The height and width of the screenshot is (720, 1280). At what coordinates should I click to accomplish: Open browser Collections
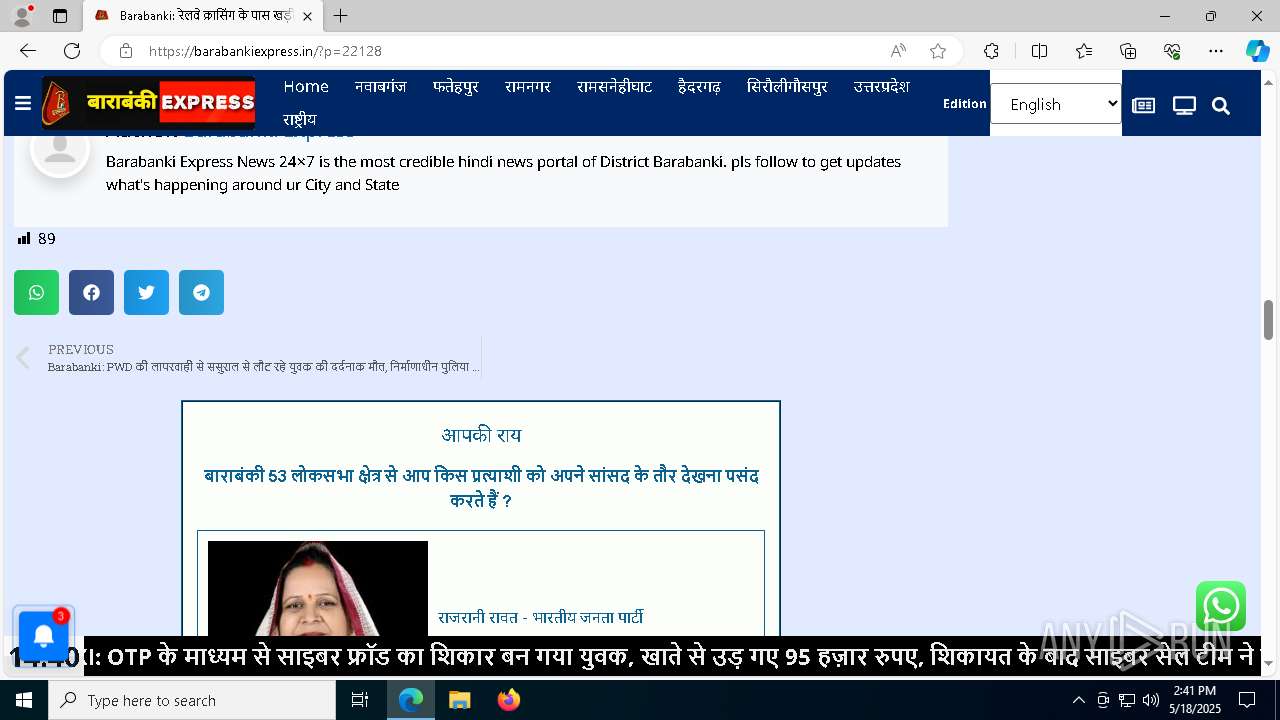pos(1128,51)
